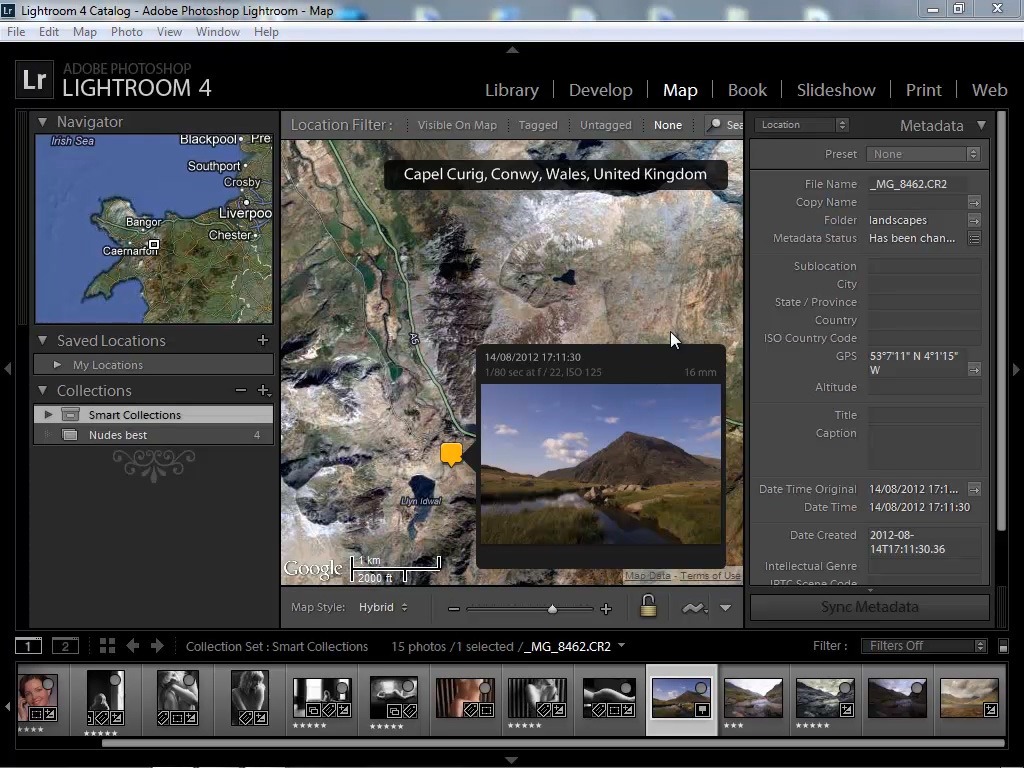Click arrow button next to Folder landscapes
This screenshot has height=768, width=1024.
974,220
